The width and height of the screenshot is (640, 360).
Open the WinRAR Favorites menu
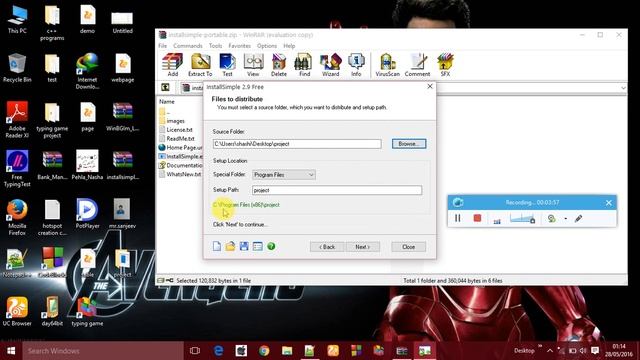240,46
